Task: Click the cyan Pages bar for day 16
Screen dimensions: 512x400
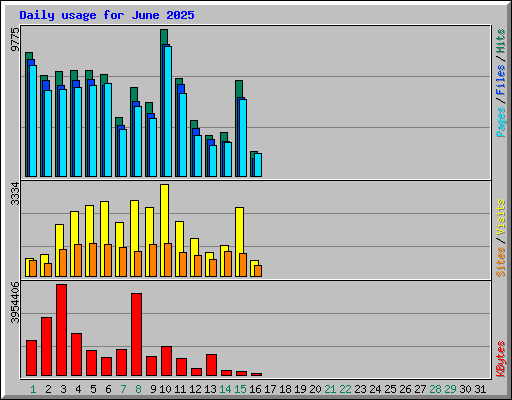Action: pos(258,165)
